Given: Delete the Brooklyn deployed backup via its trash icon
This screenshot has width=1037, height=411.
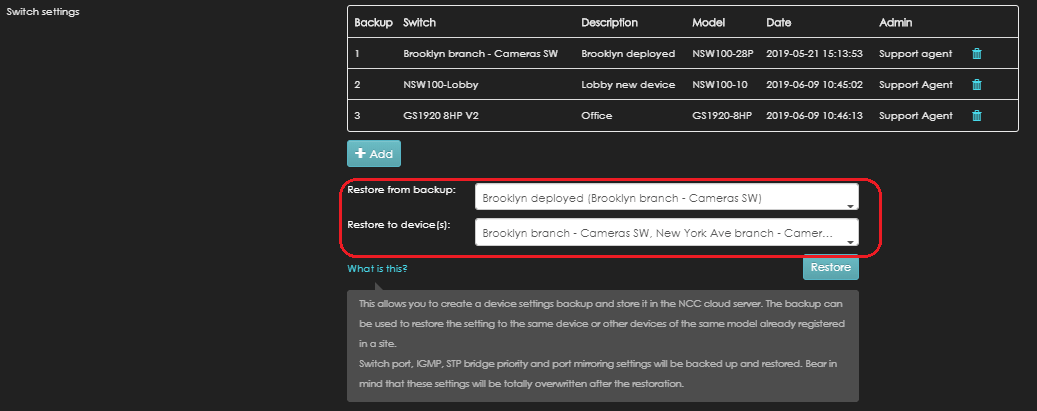Looking at the screenshot, I should (977, 54).
